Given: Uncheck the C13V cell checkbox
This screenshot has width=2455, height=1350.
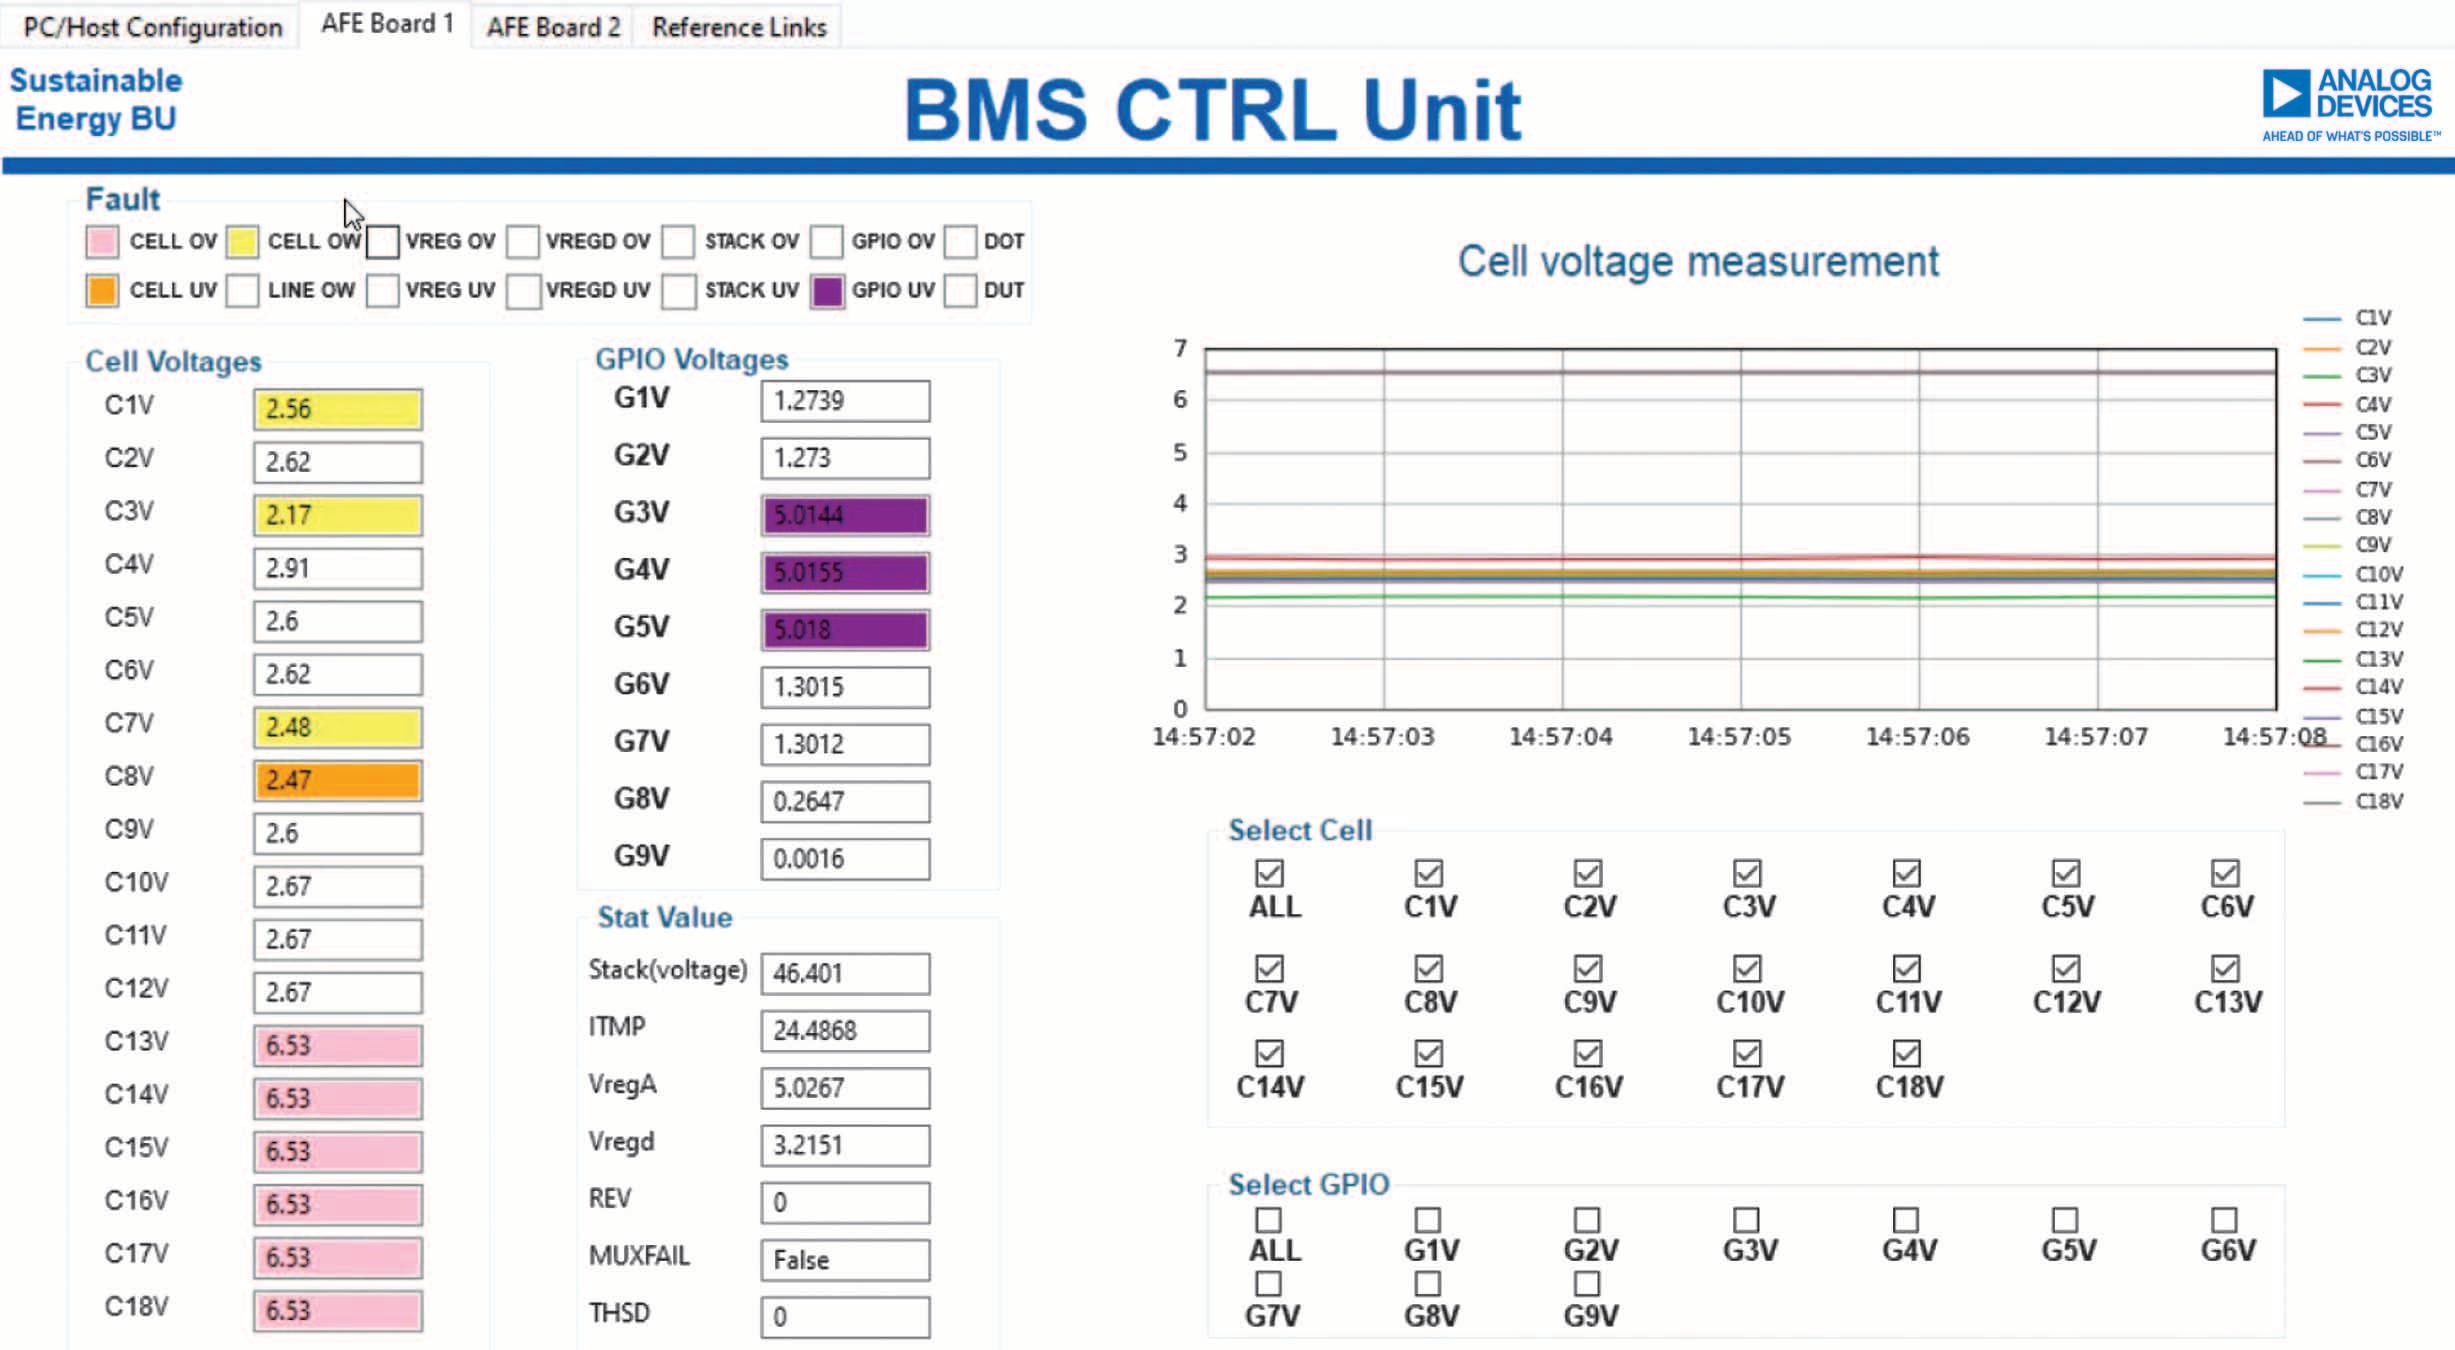Looking at the screenshot, I should pos(2225,968).
